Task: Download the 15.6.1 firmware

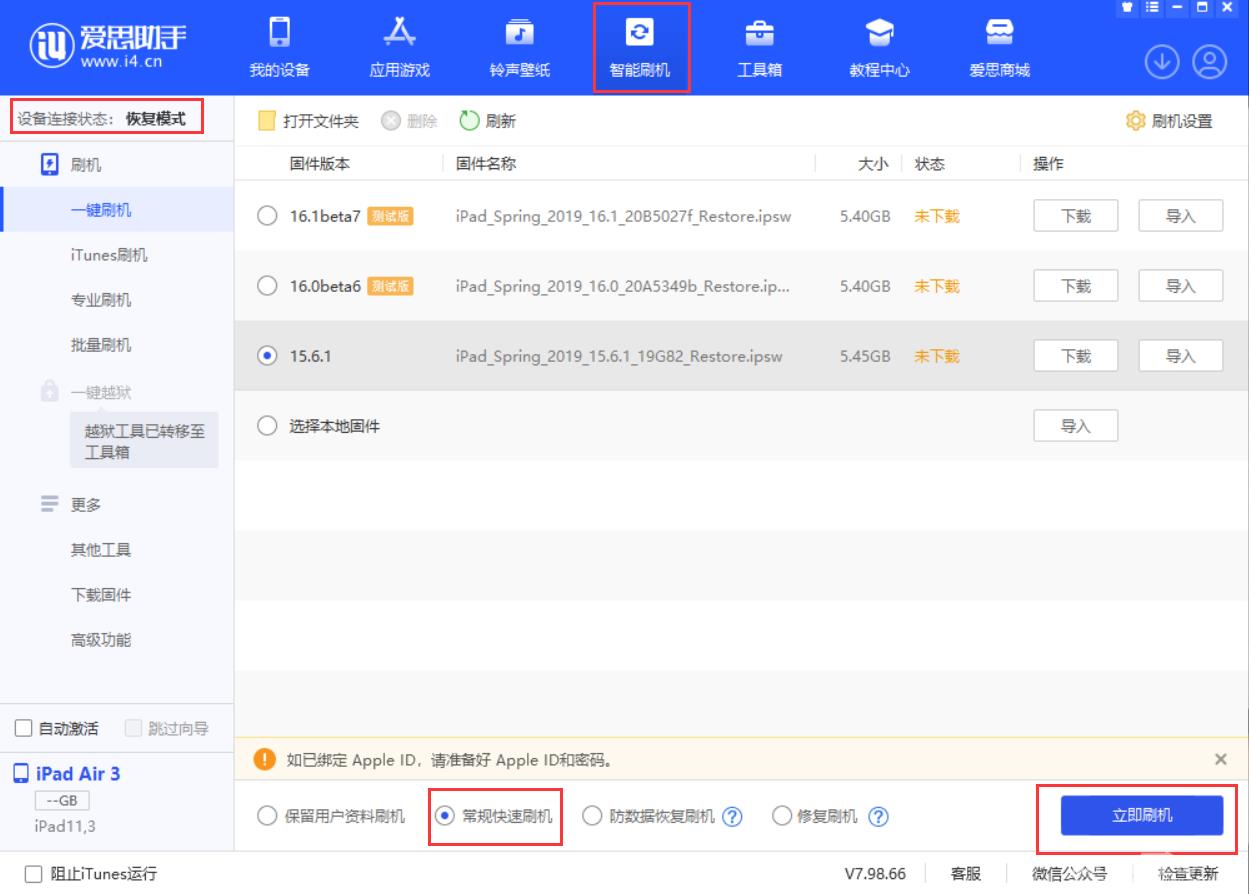Action: 1075,356
